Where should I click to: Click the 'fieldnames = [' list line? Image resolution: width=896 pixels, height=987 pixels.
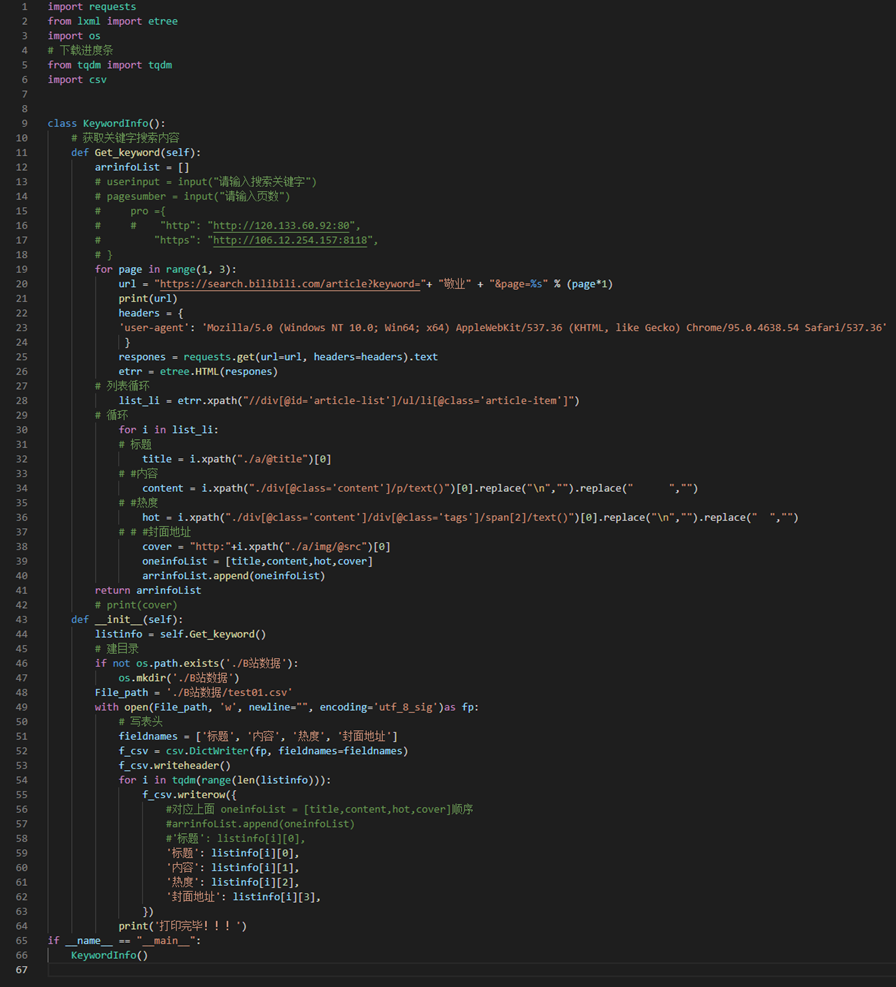[x=258, y=736]
